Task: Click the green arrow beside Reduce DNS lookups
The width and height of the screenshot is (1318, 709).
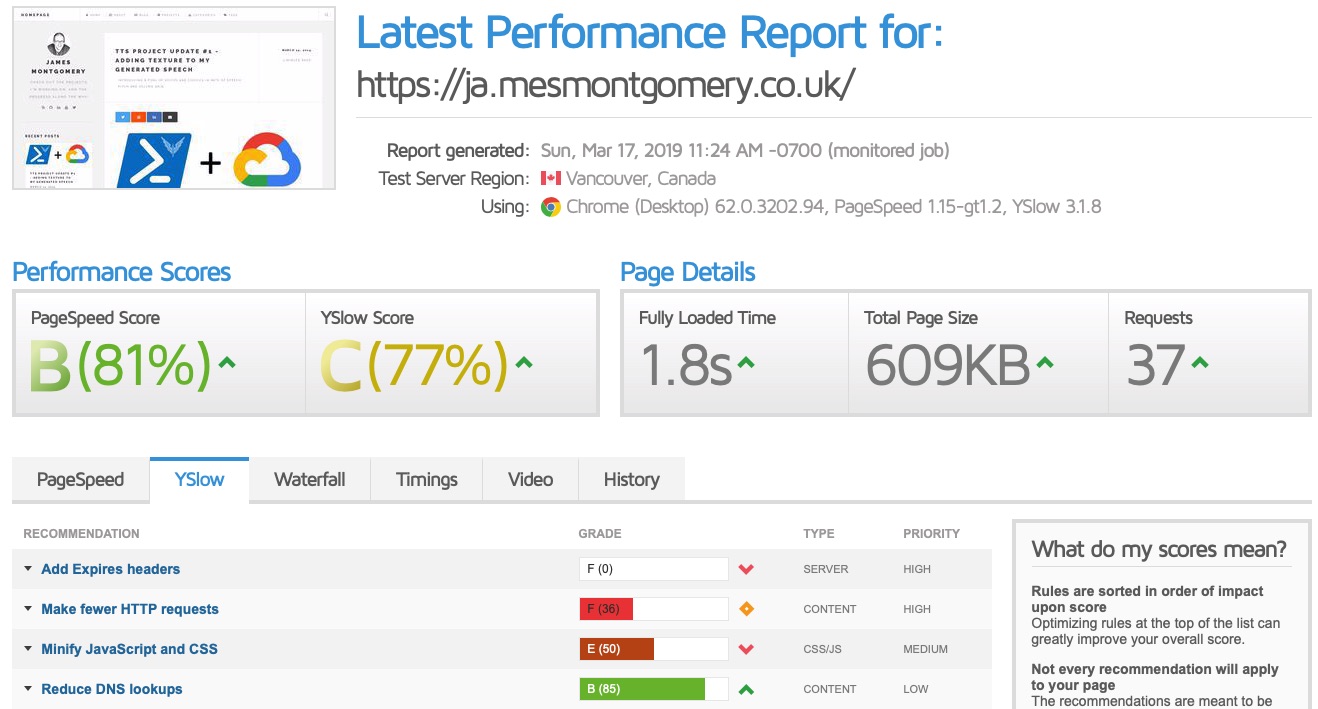Action: [x=746, y=688]
